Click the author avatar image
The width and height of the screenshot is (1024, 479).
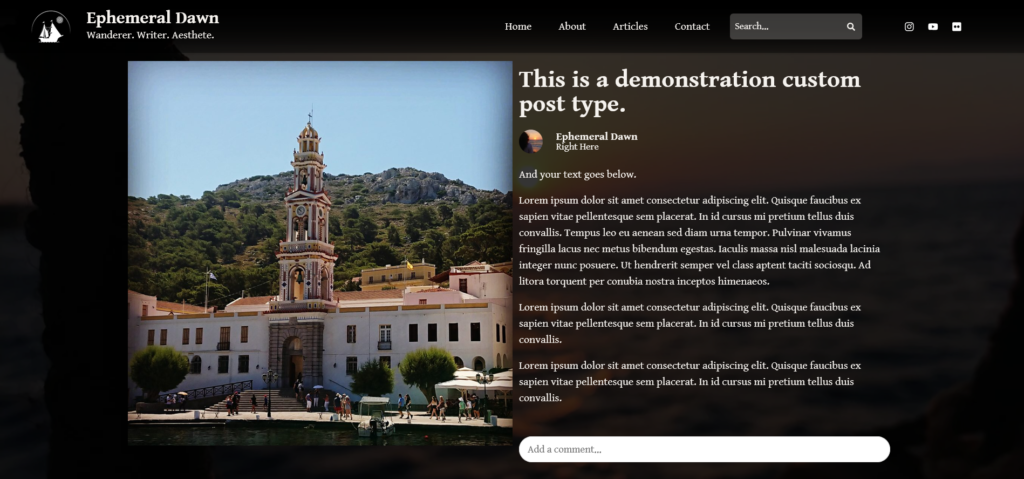coord(531,141)
